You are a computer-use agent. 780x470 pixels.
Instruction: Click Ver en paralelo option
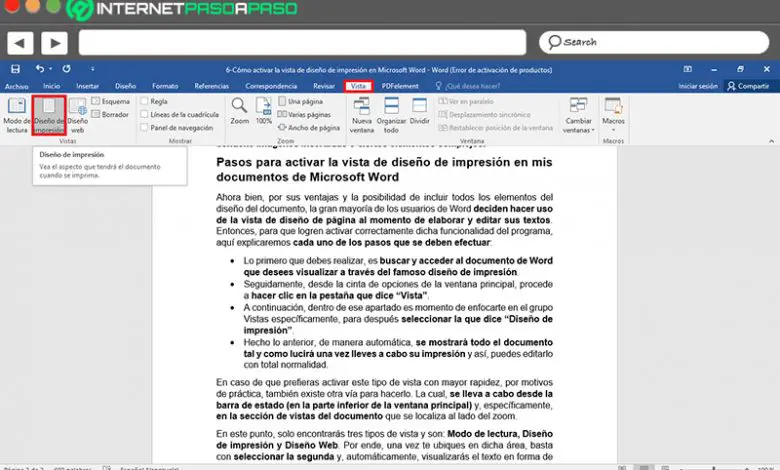pyautogui.click(x=466, y=101)
